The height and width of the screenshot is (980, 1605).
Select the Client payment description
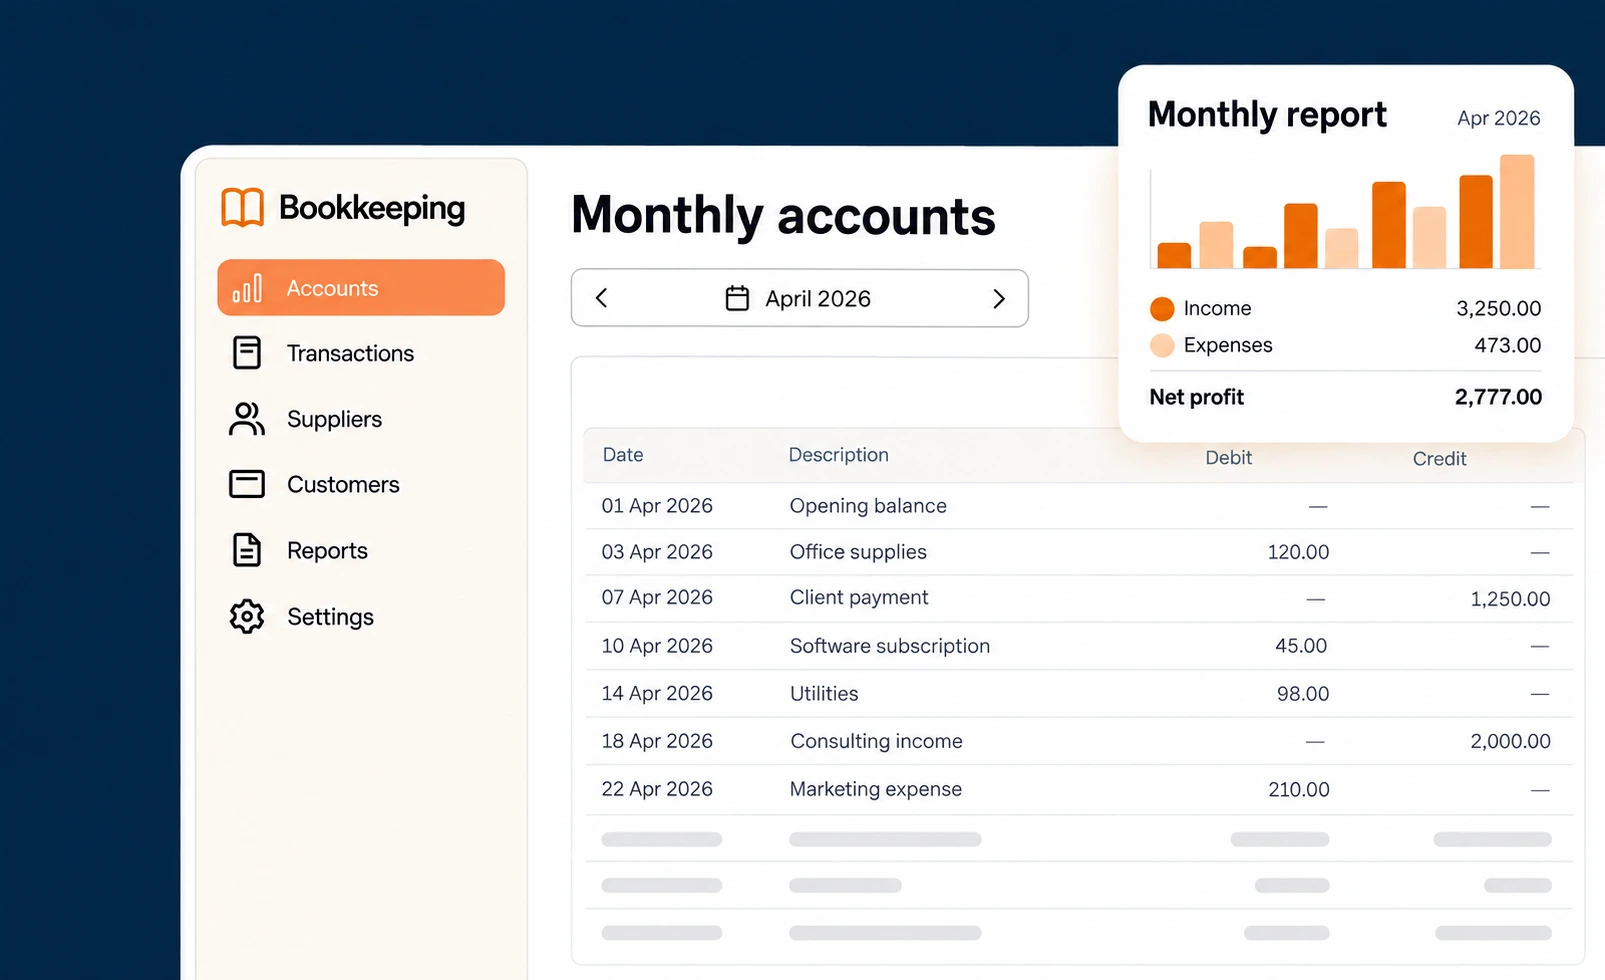[x=859, y=598]
